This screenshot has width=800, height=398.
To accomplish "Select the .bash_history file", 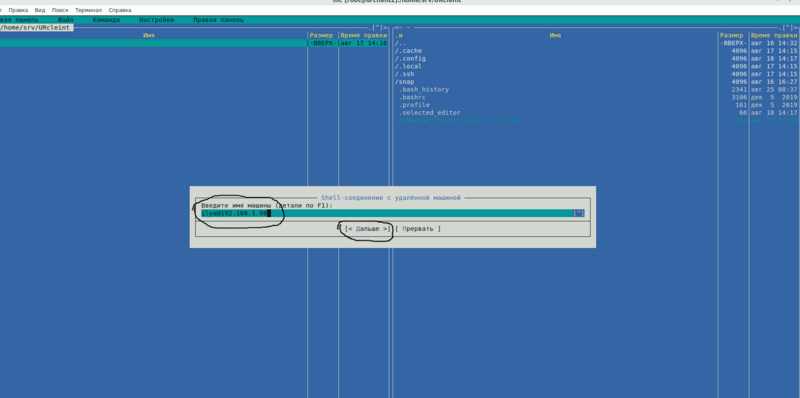I will [555, 89].
